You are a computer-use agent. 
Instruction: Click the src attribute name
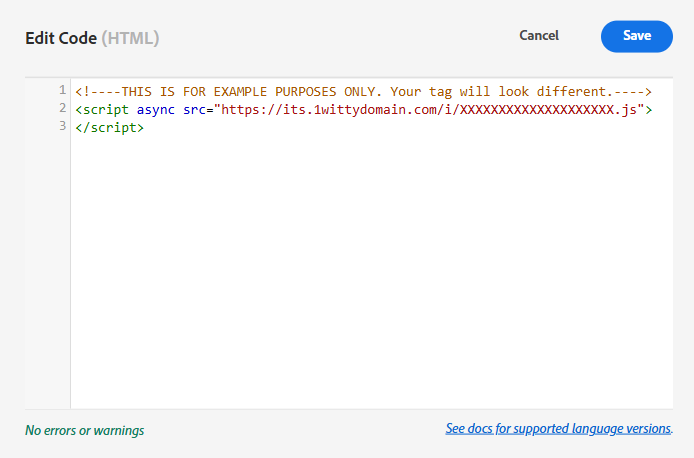coord(194,110)
